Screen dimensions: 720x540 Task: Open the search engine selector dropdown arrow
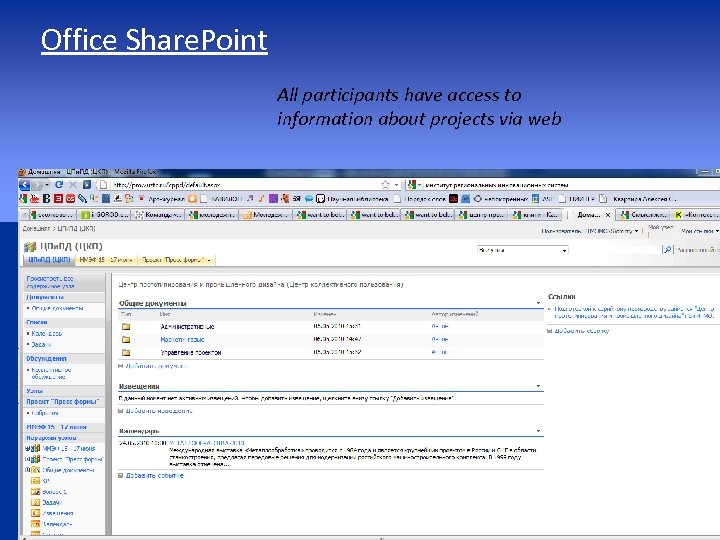(x=419, y=185)
